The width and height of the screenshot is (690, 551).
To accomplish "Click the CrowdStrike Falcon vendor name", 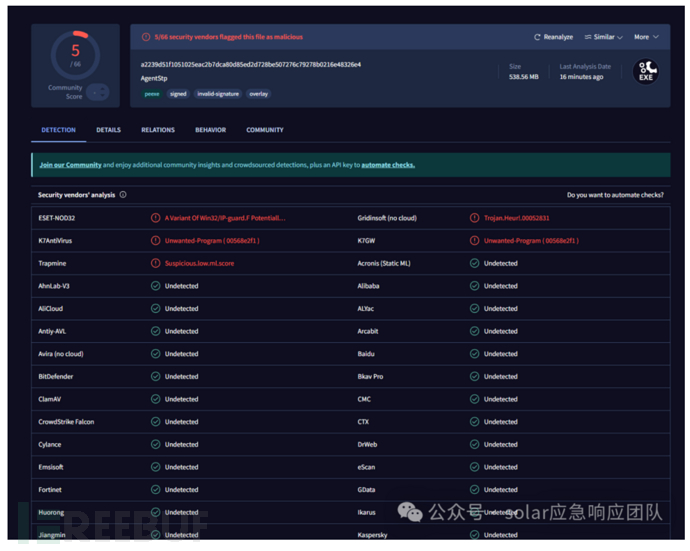I will [x=66, y=422].
